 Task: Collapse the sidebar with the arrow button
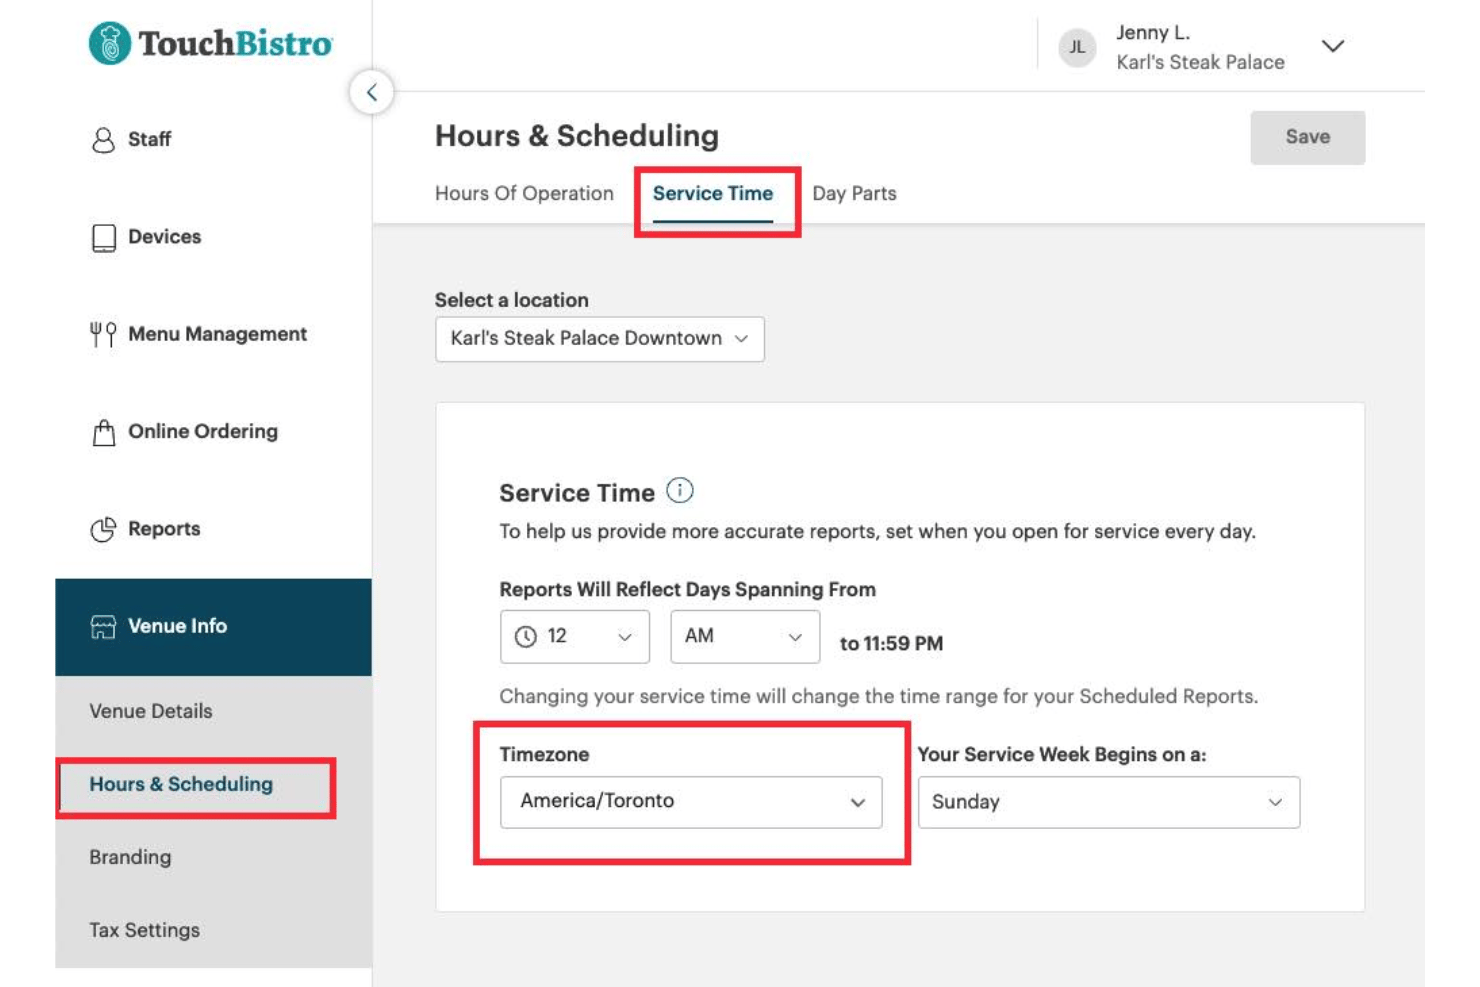coord(371,92)
